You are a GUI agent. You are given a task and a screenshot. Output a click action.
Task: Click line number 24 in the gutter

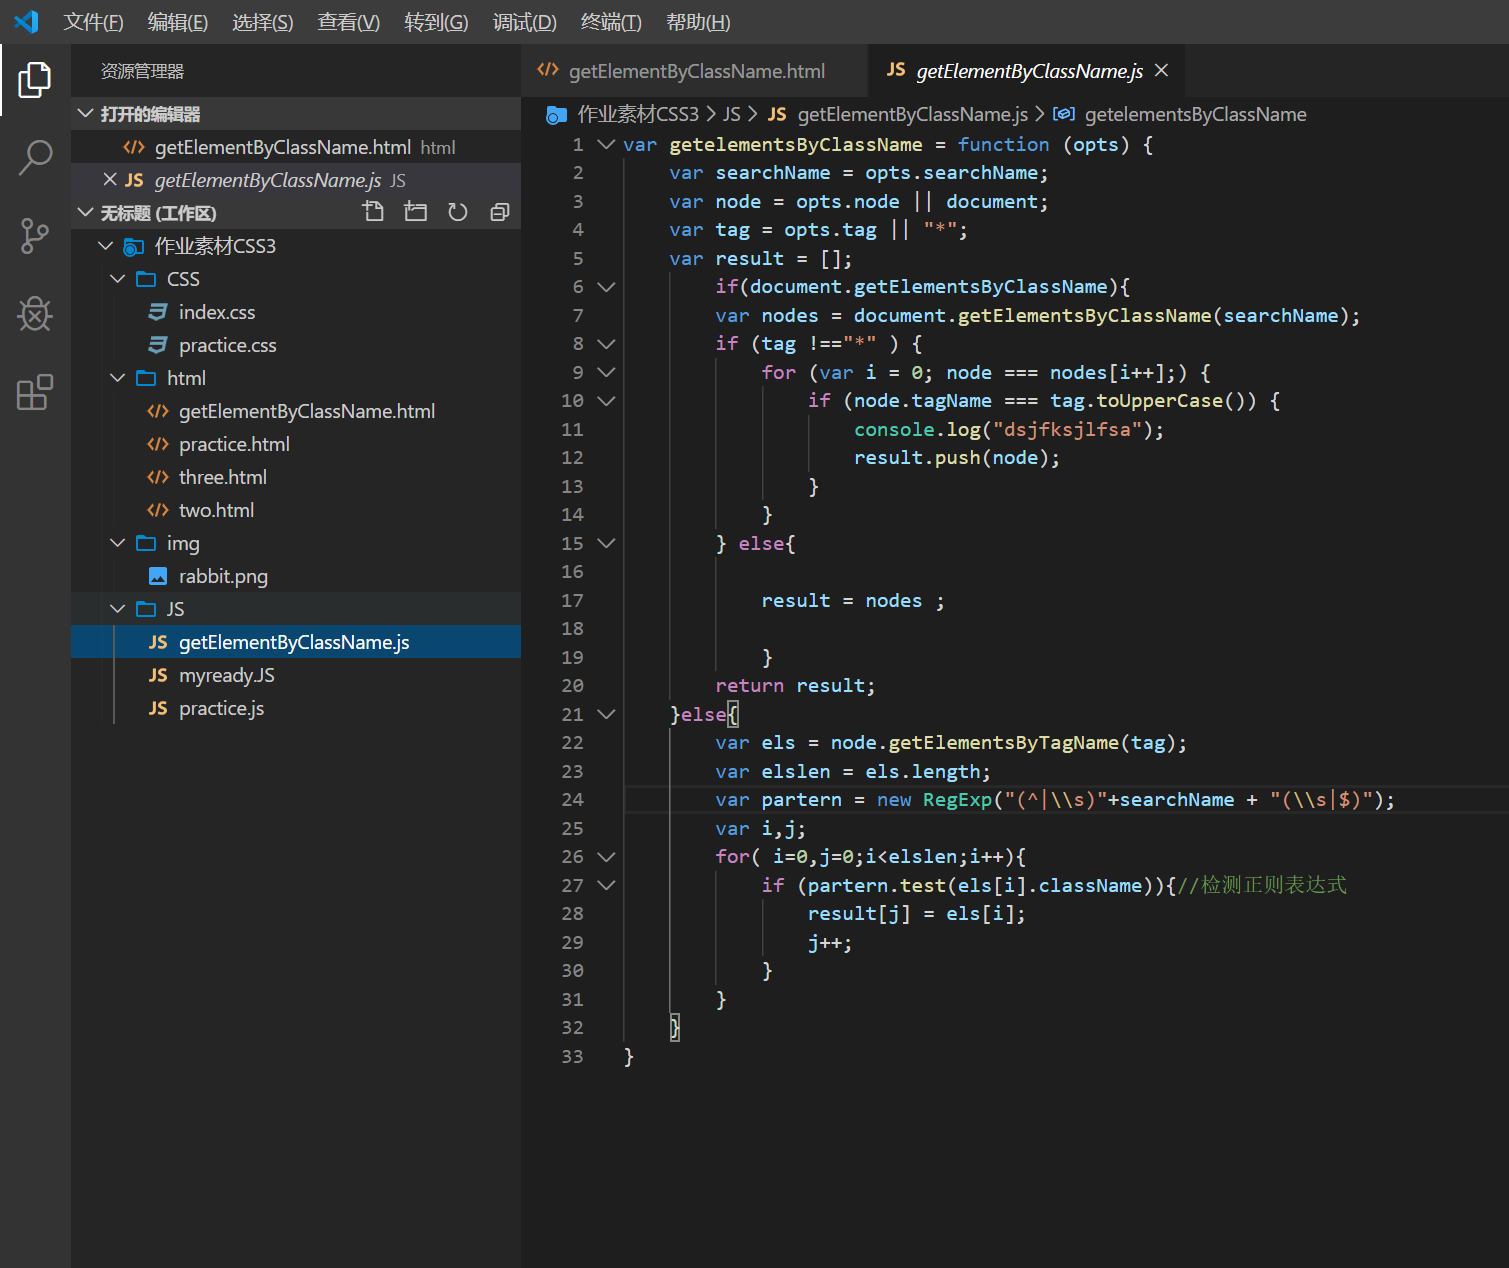(572, 800)
